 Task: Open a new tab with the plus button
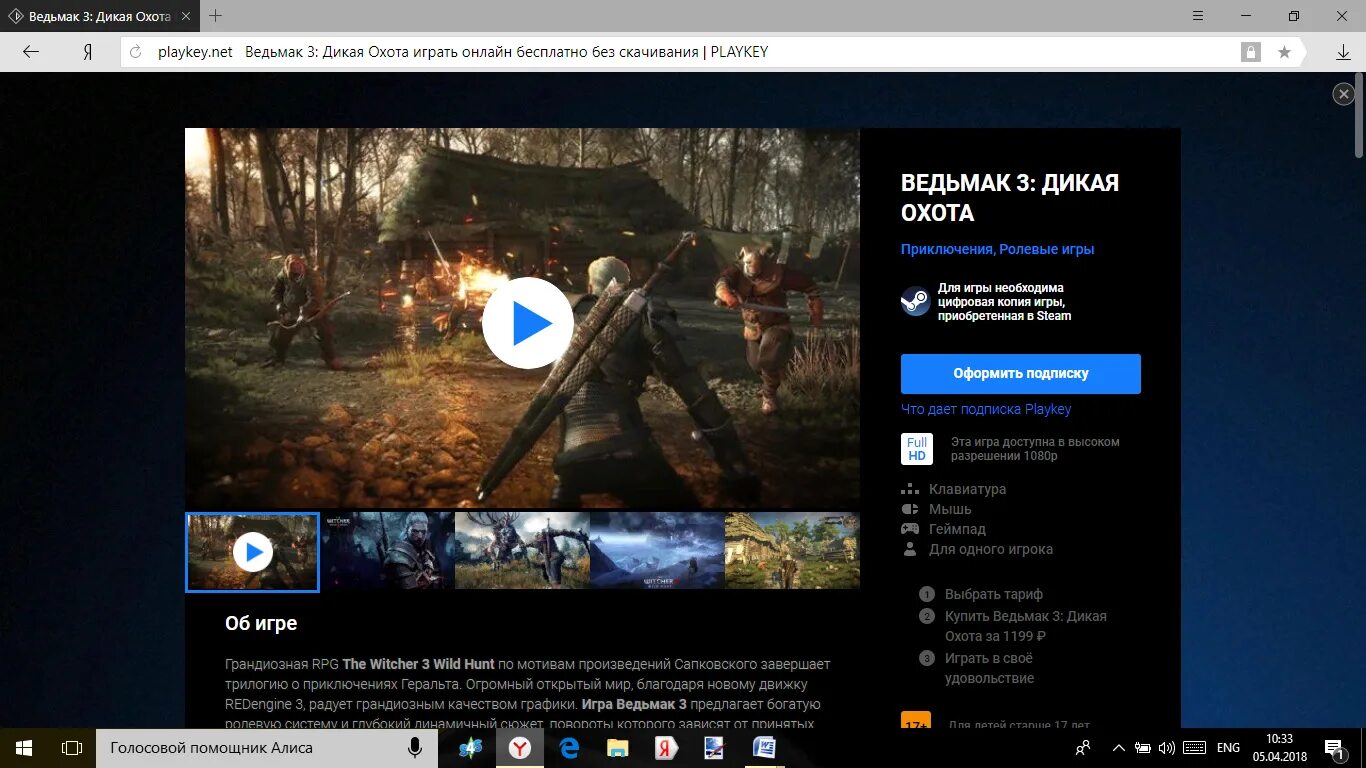[x=215, y=16]
